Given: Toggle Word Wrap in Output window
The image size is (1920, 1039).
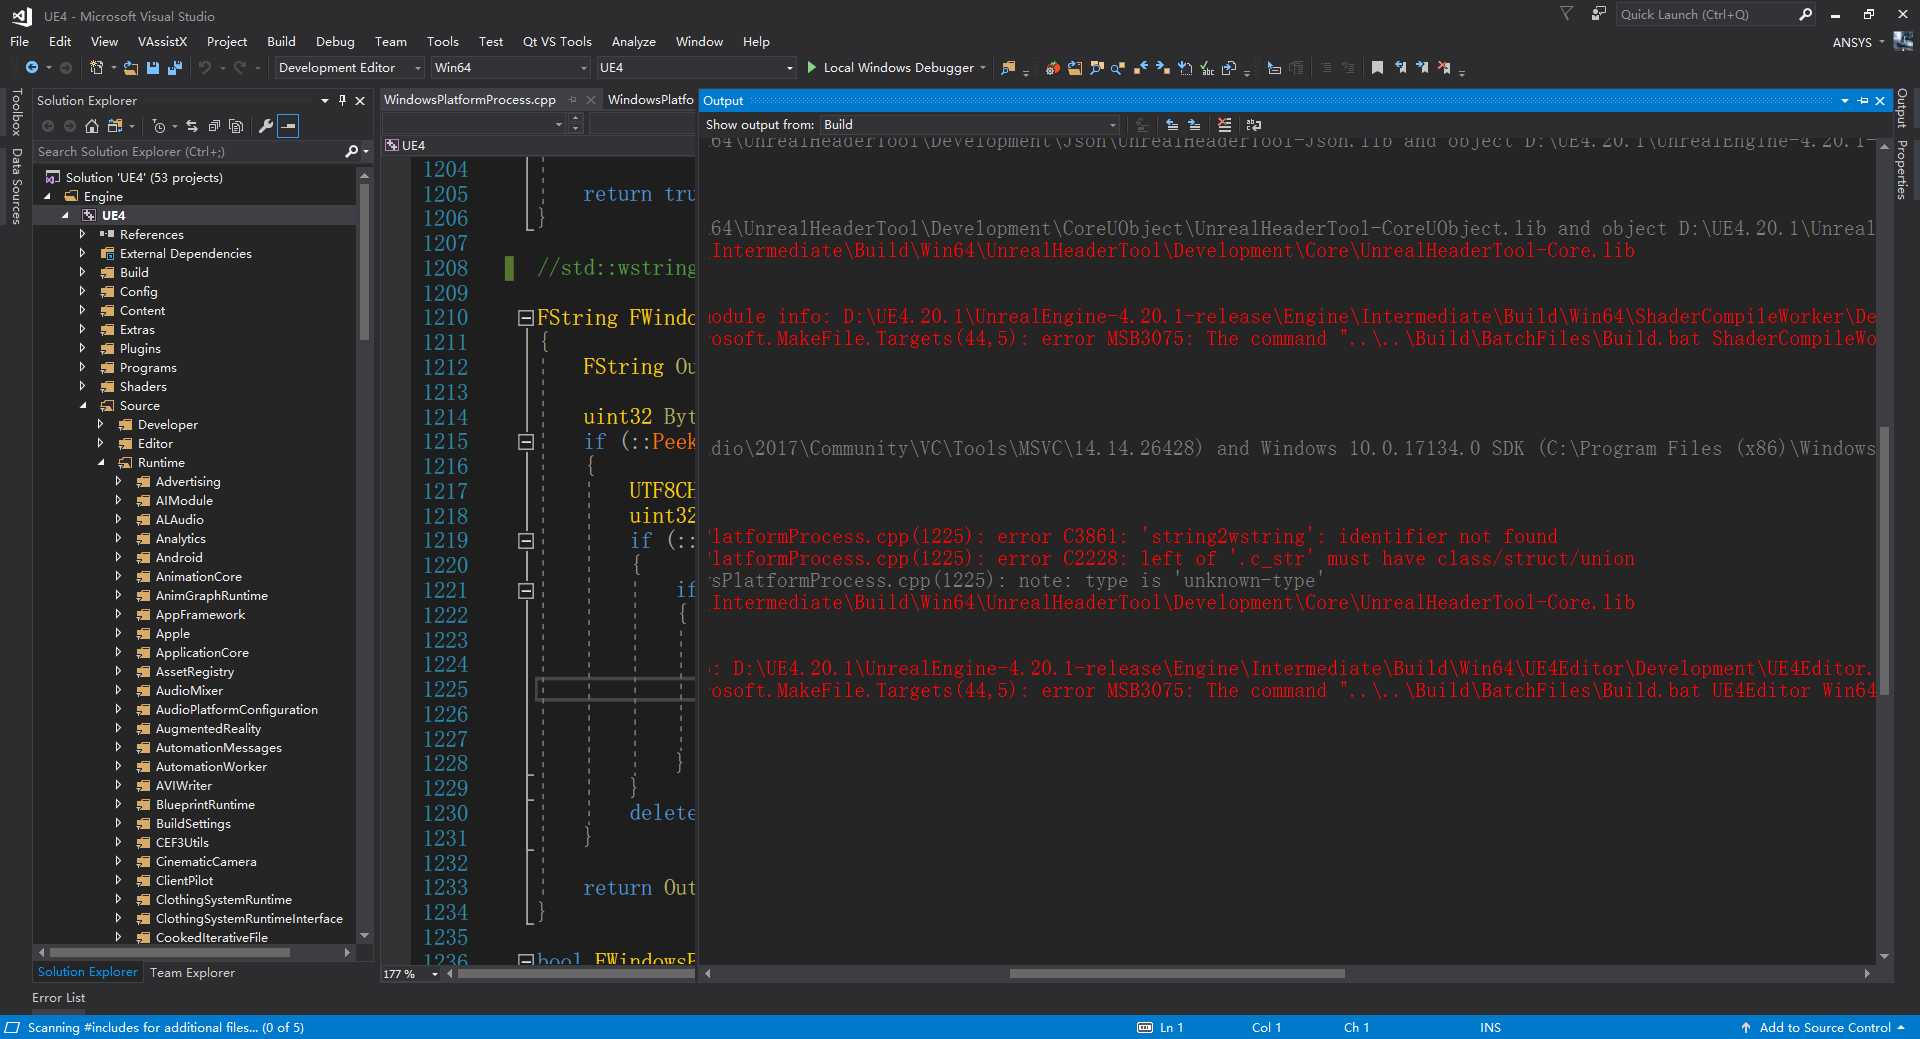Looking at the screenshot, I should pos(1254,125).
